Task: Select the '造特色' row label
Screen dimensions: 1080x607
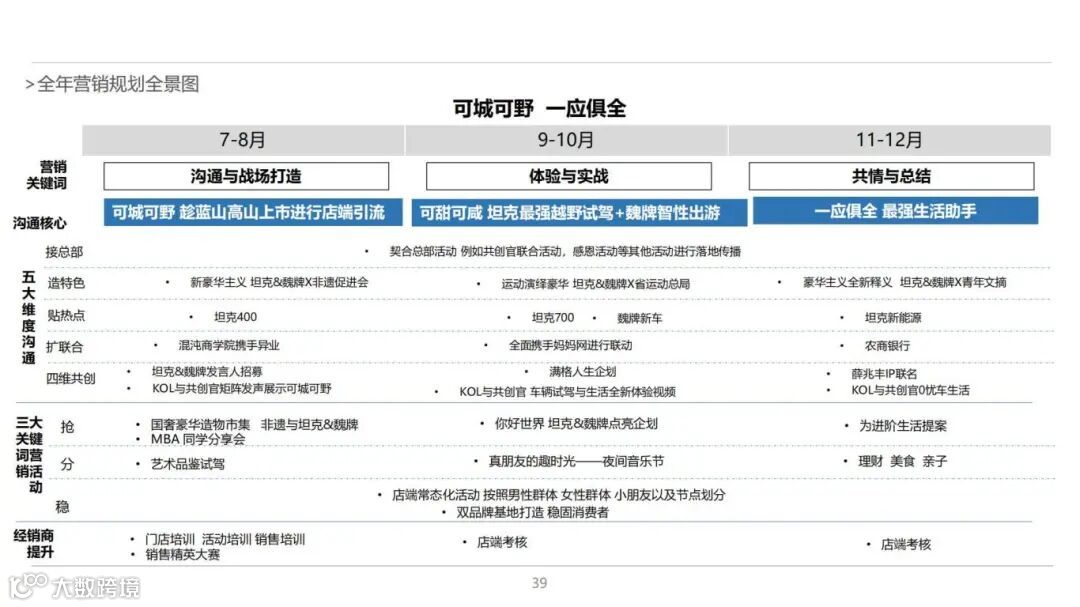Action: tap(65, 283)
